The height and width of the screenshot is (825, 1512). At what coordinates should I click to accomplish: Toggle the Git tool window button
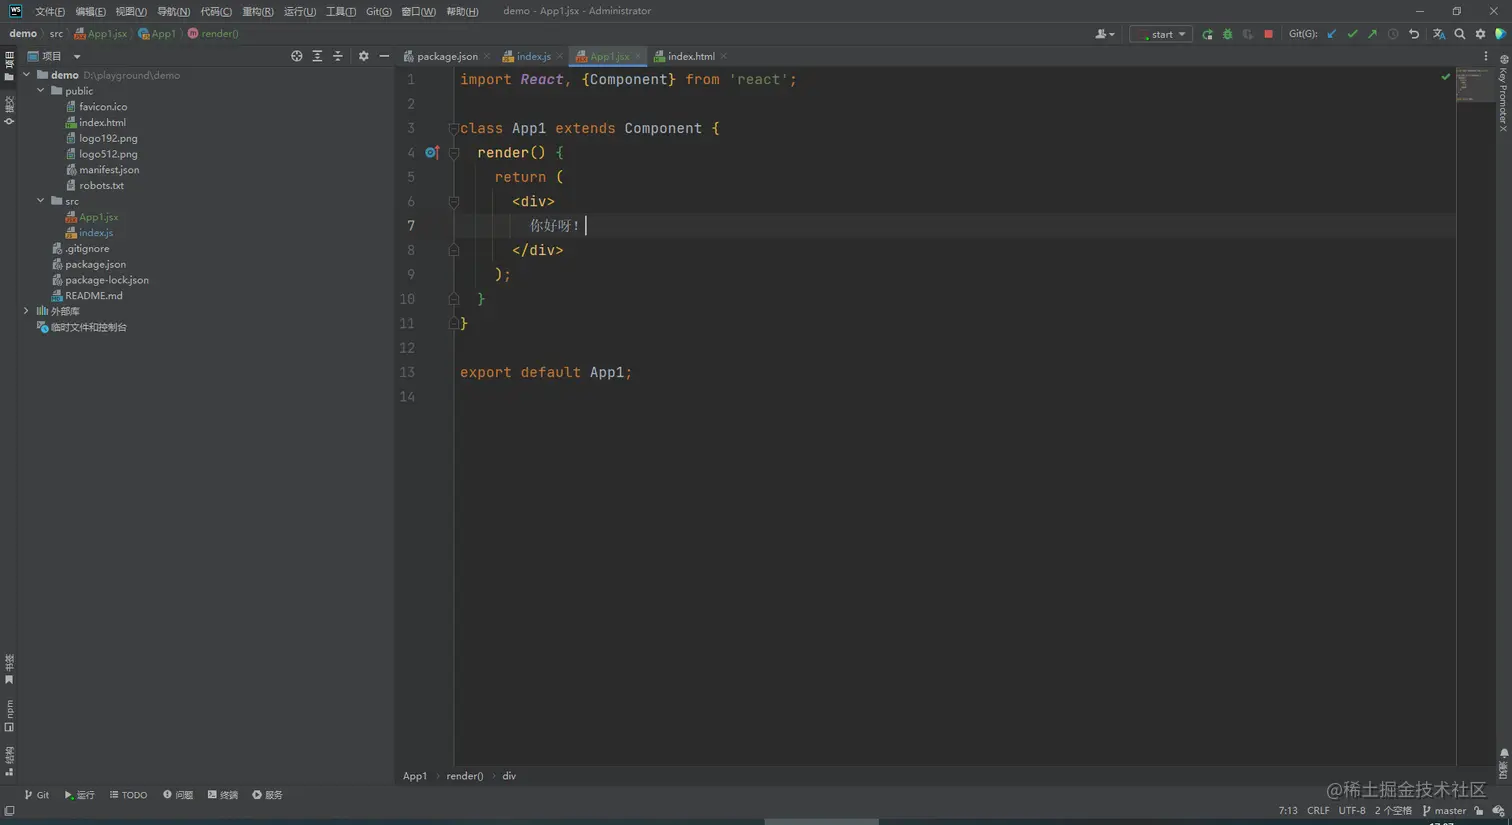tap(37, 795)
